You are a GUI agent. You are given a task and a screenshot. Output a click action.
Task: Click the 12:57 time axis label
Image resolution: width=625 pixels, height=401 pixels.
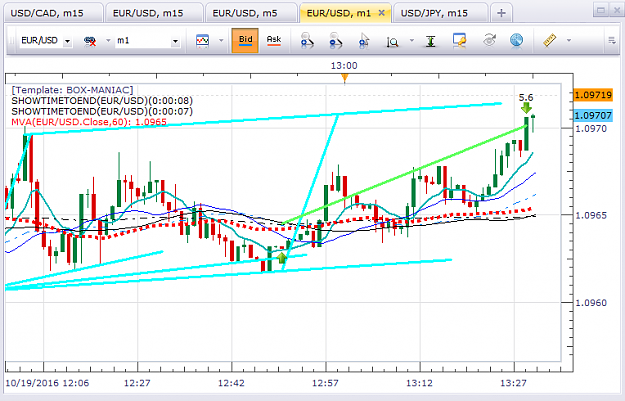[x=325, y=383]
